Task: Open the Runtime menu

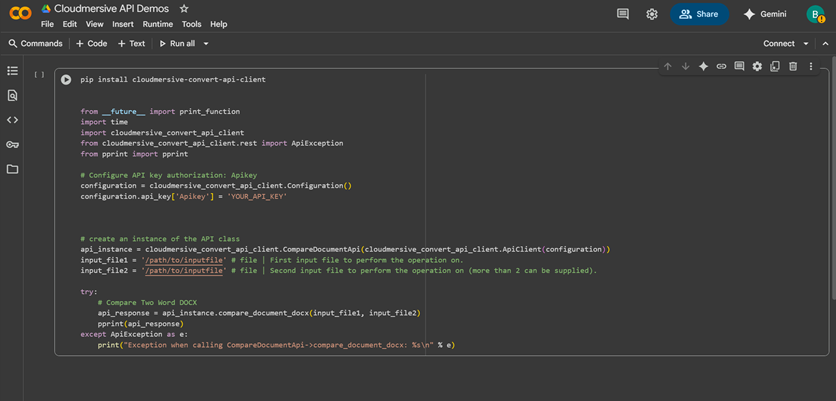Action: pyautogui.click(x=158, y=24)
